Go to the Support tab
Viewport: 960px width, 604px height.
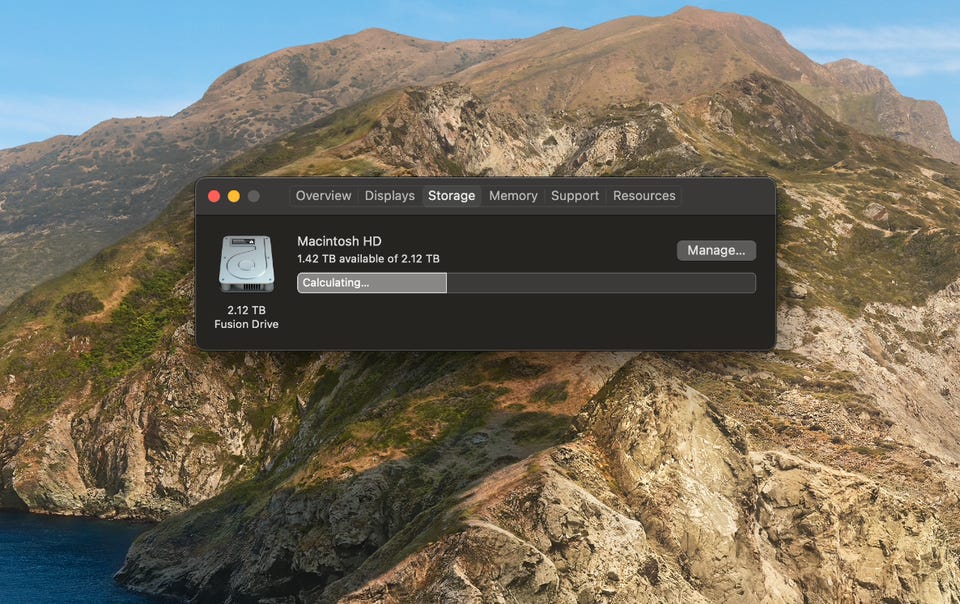[575, 196]
